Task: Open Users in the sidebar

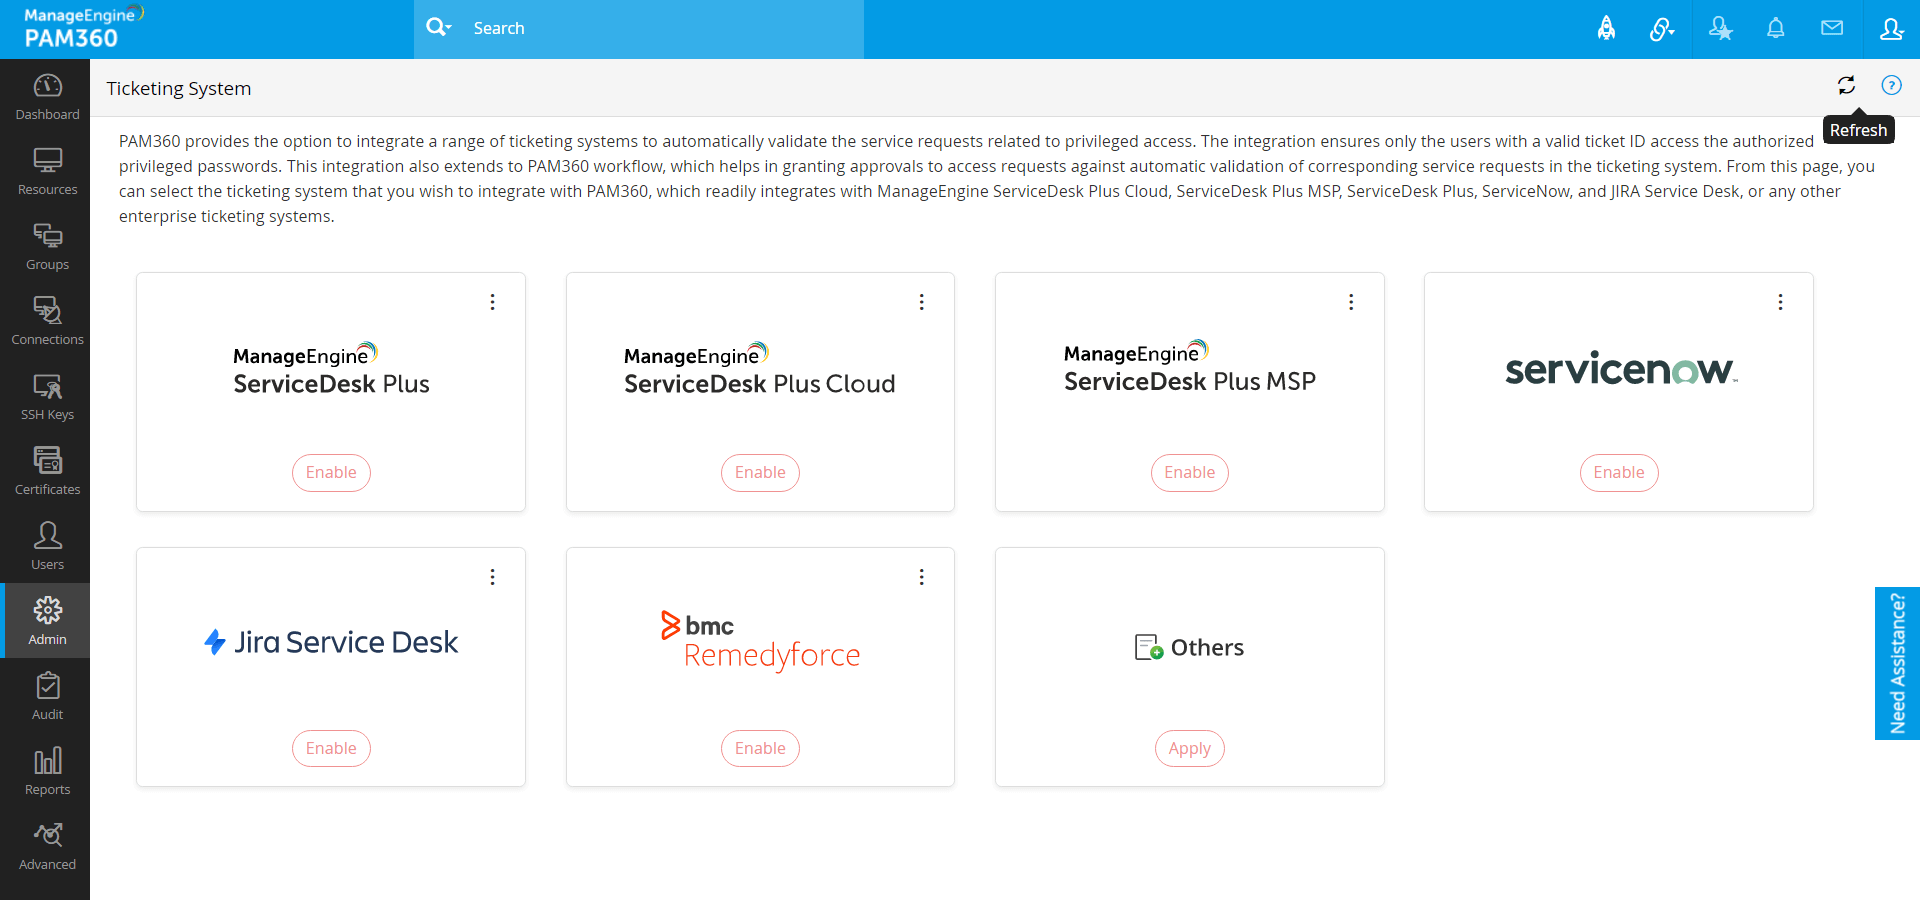Action: (x=47, y=547)
